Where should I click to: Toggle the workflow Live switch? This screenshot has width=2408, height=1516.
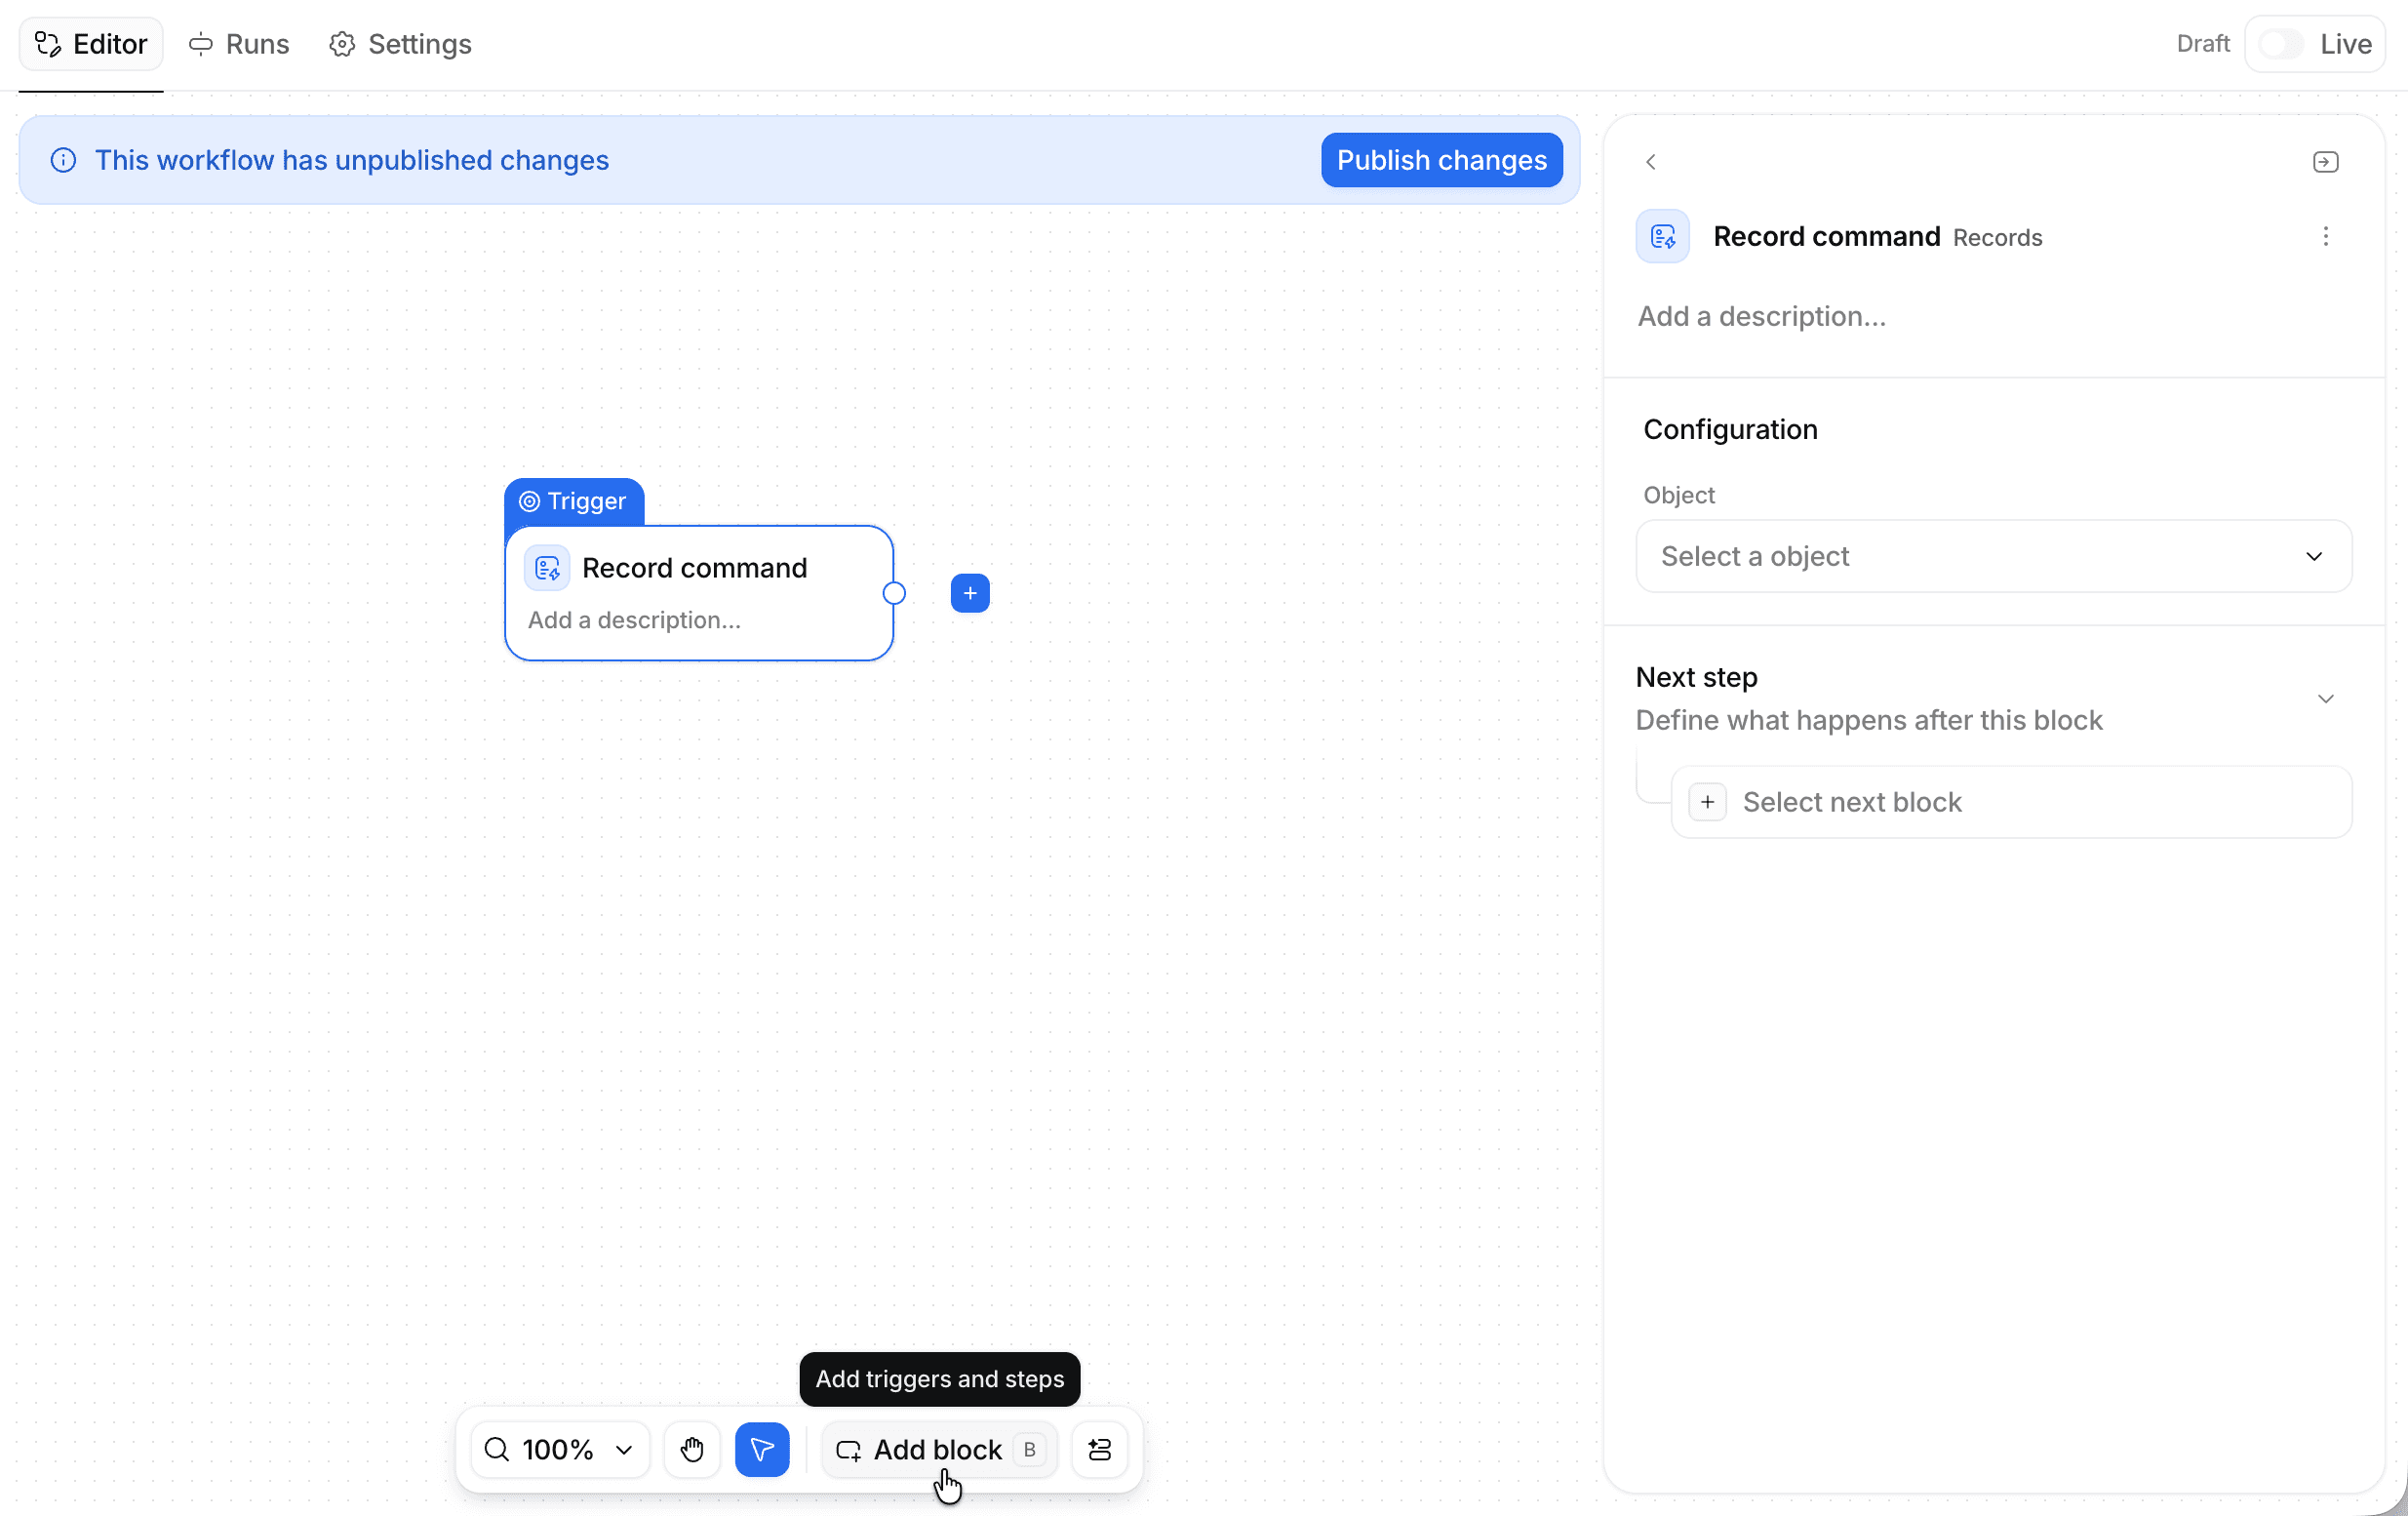click(2281, 44)
